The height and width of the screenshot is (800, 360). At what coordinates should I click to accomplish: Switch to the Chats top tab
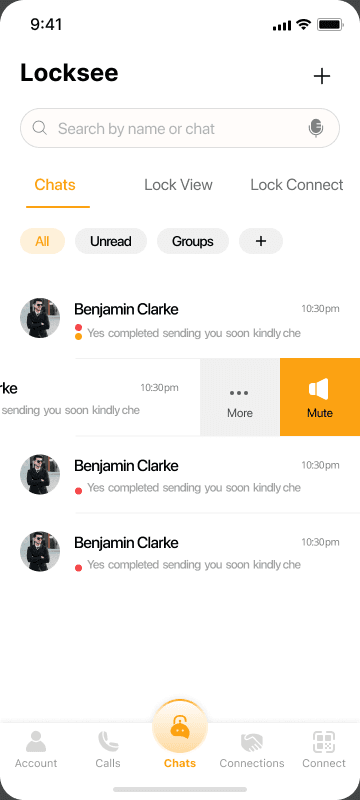pyautogui.click(x=55, y=185)
